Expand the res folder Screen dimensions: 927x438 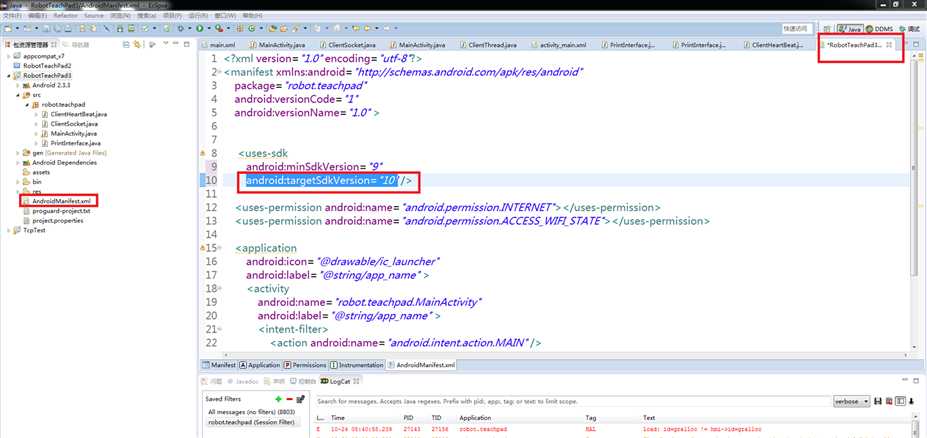tap(18, 192)
